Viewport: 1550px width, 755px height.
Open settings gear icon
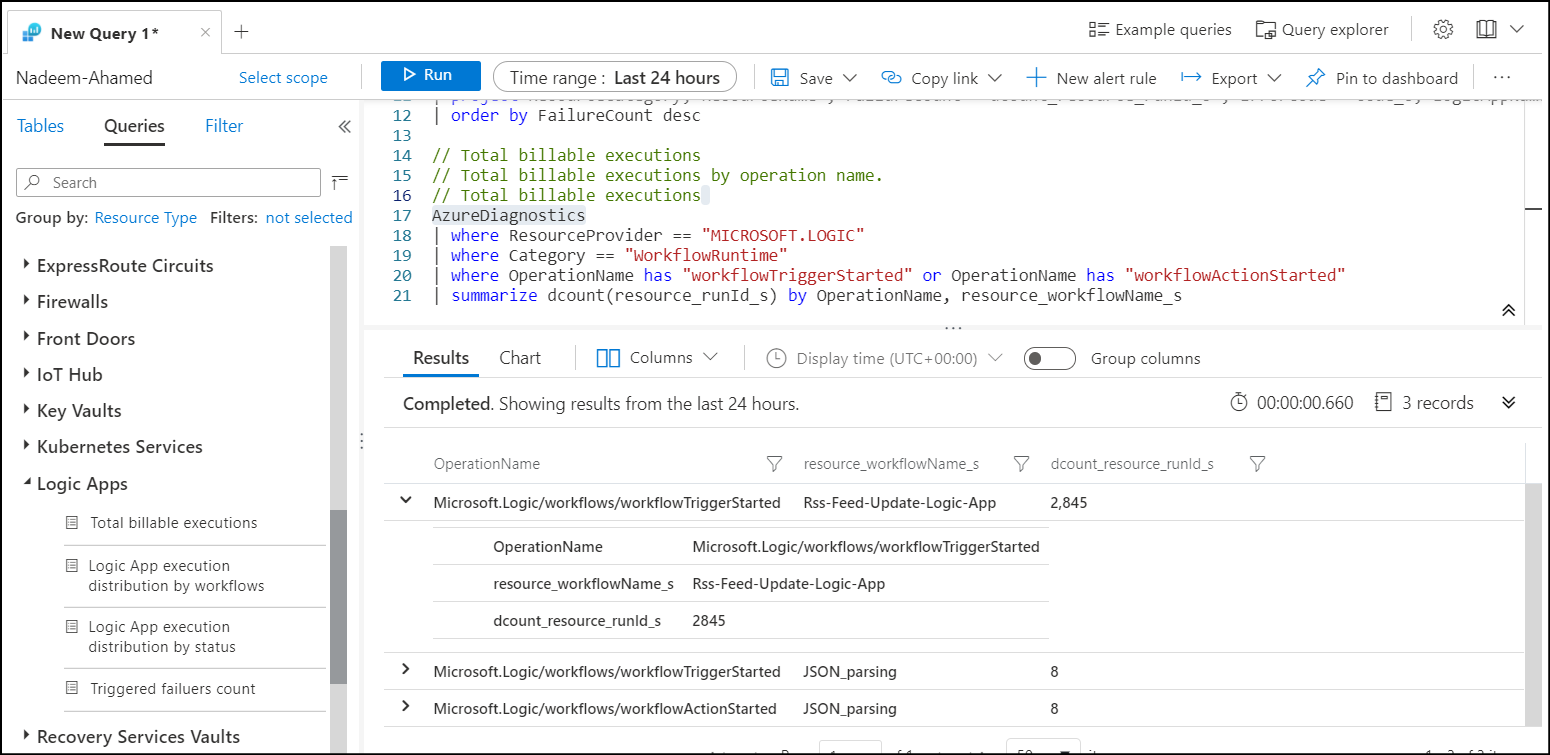click(x=1443, y=30)
